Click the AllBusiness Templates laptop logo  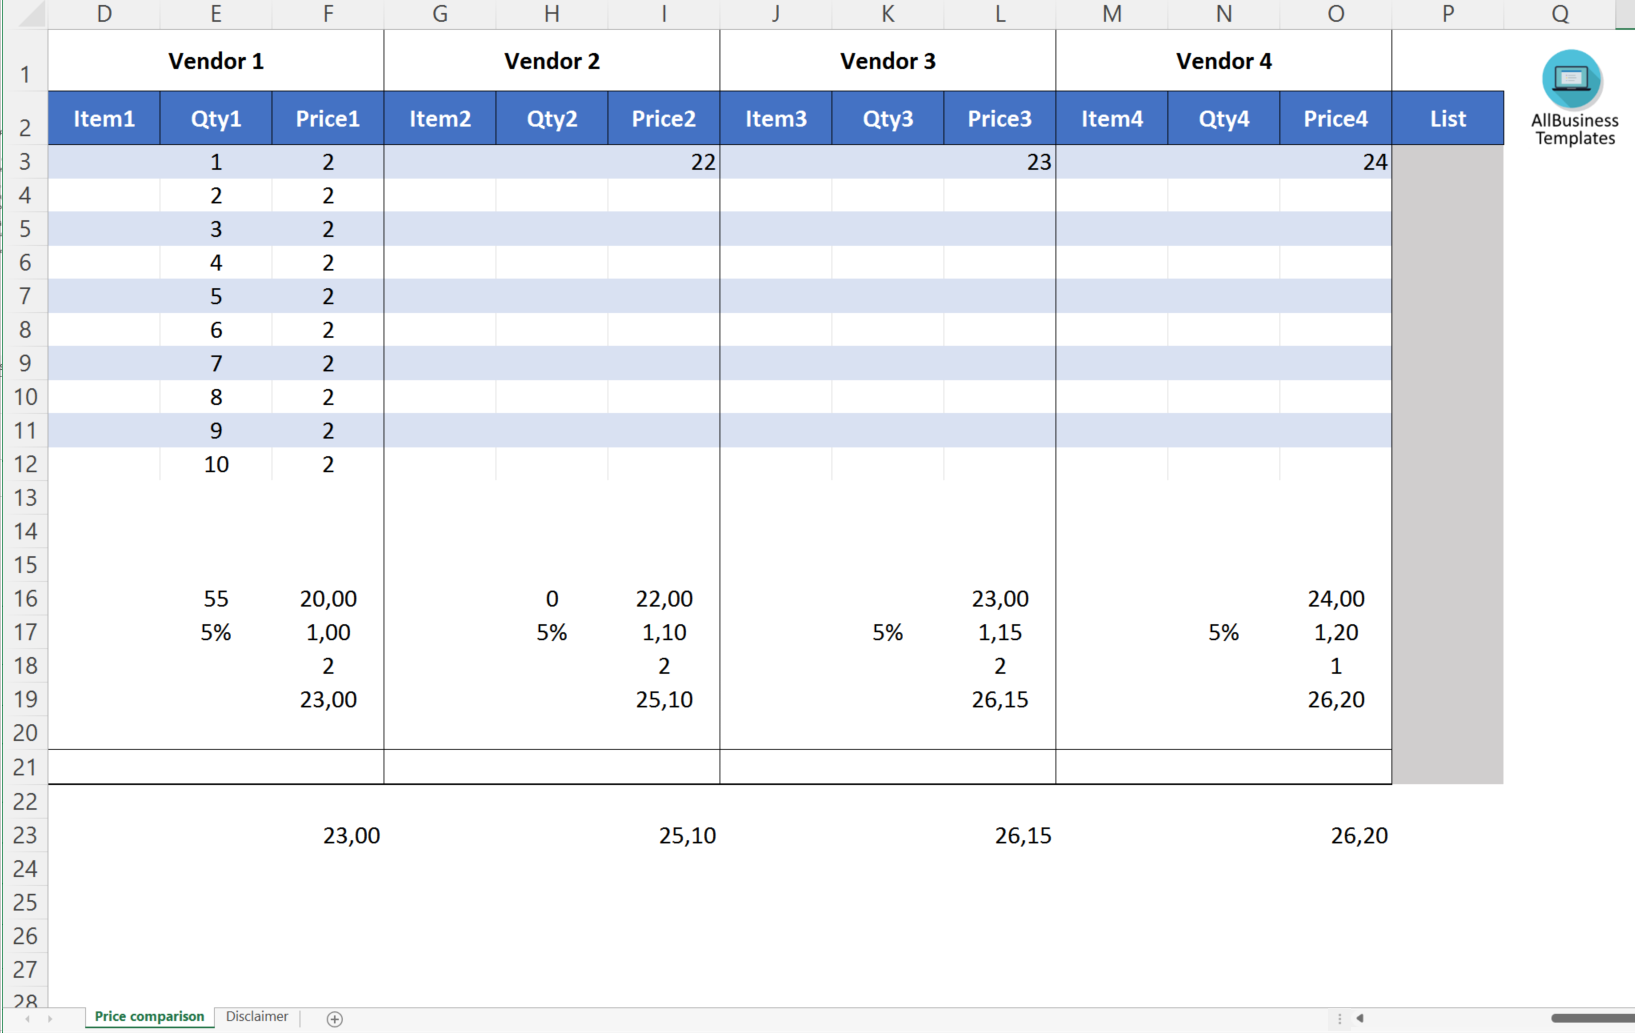click(1571, 79)
